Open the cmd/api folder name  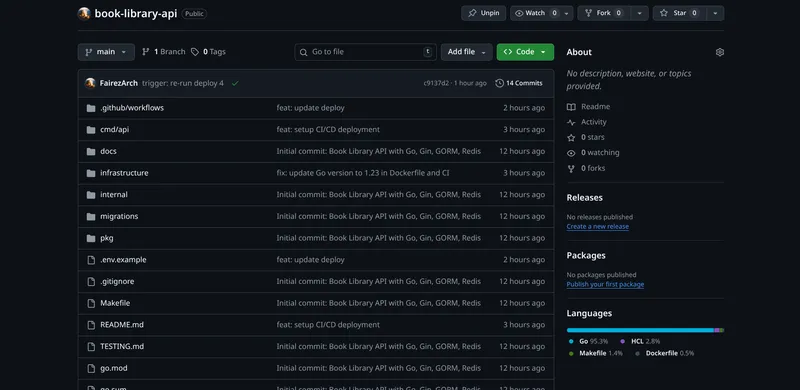[x=115, y=130]
